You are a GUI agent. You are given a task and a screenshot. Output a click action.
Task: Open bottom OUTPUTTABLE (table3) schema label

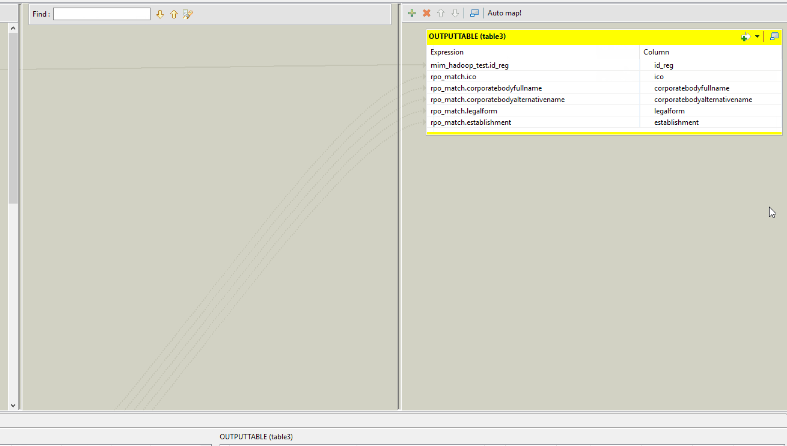tap(256, 437)
